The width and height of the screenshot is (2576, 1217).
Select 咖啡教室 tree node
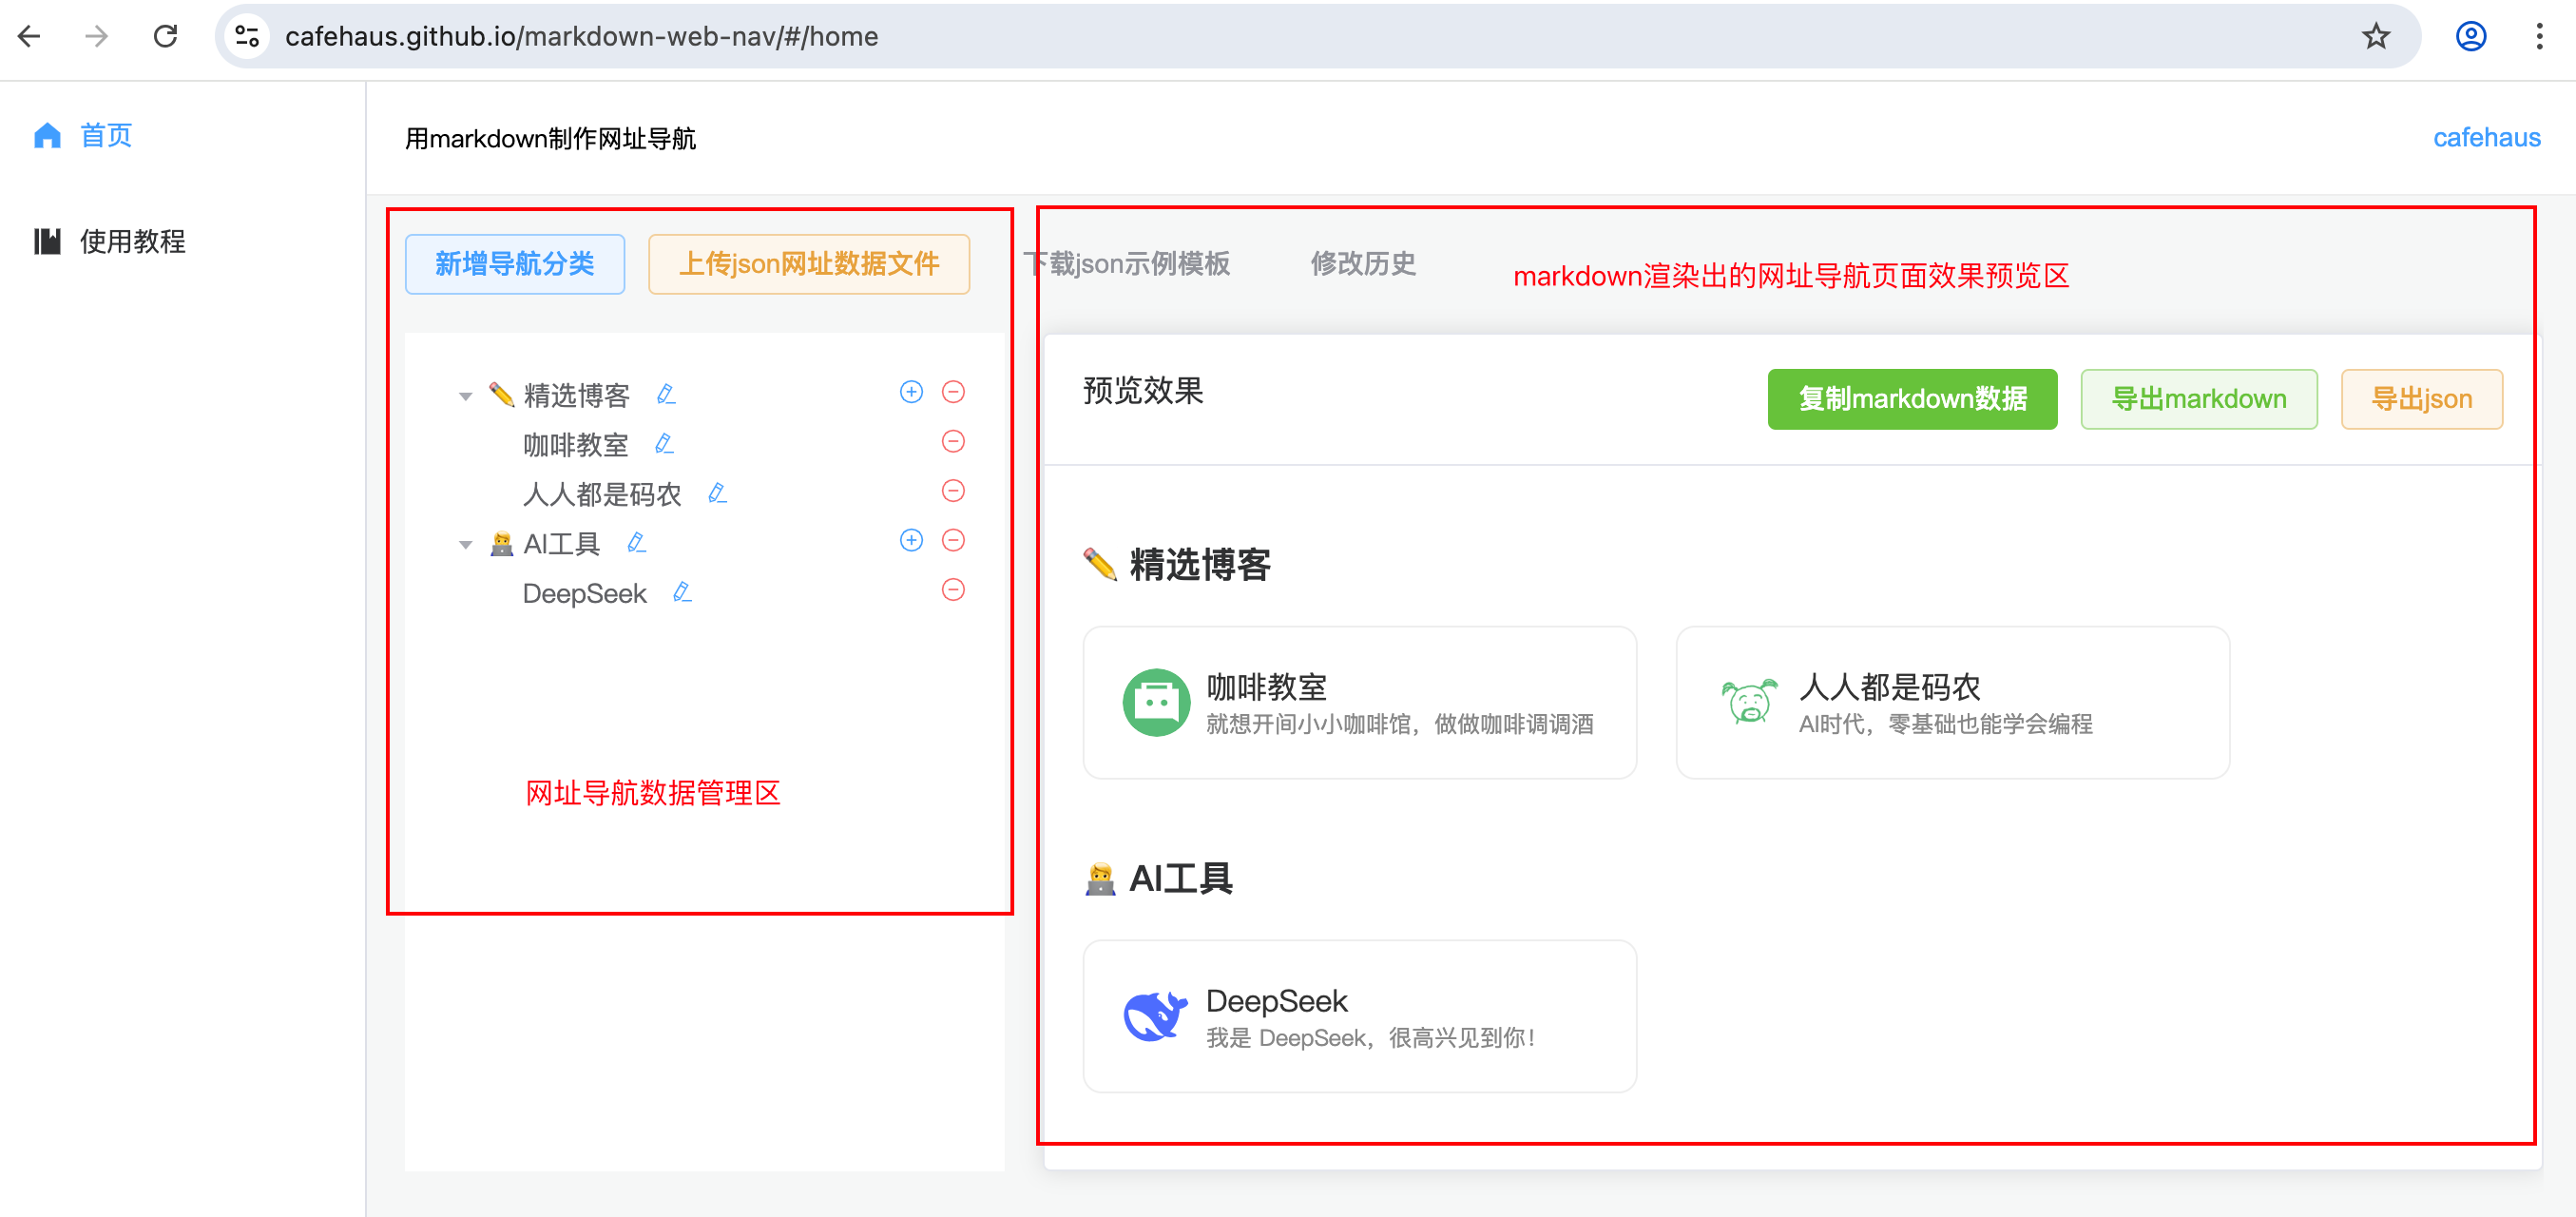575,445
